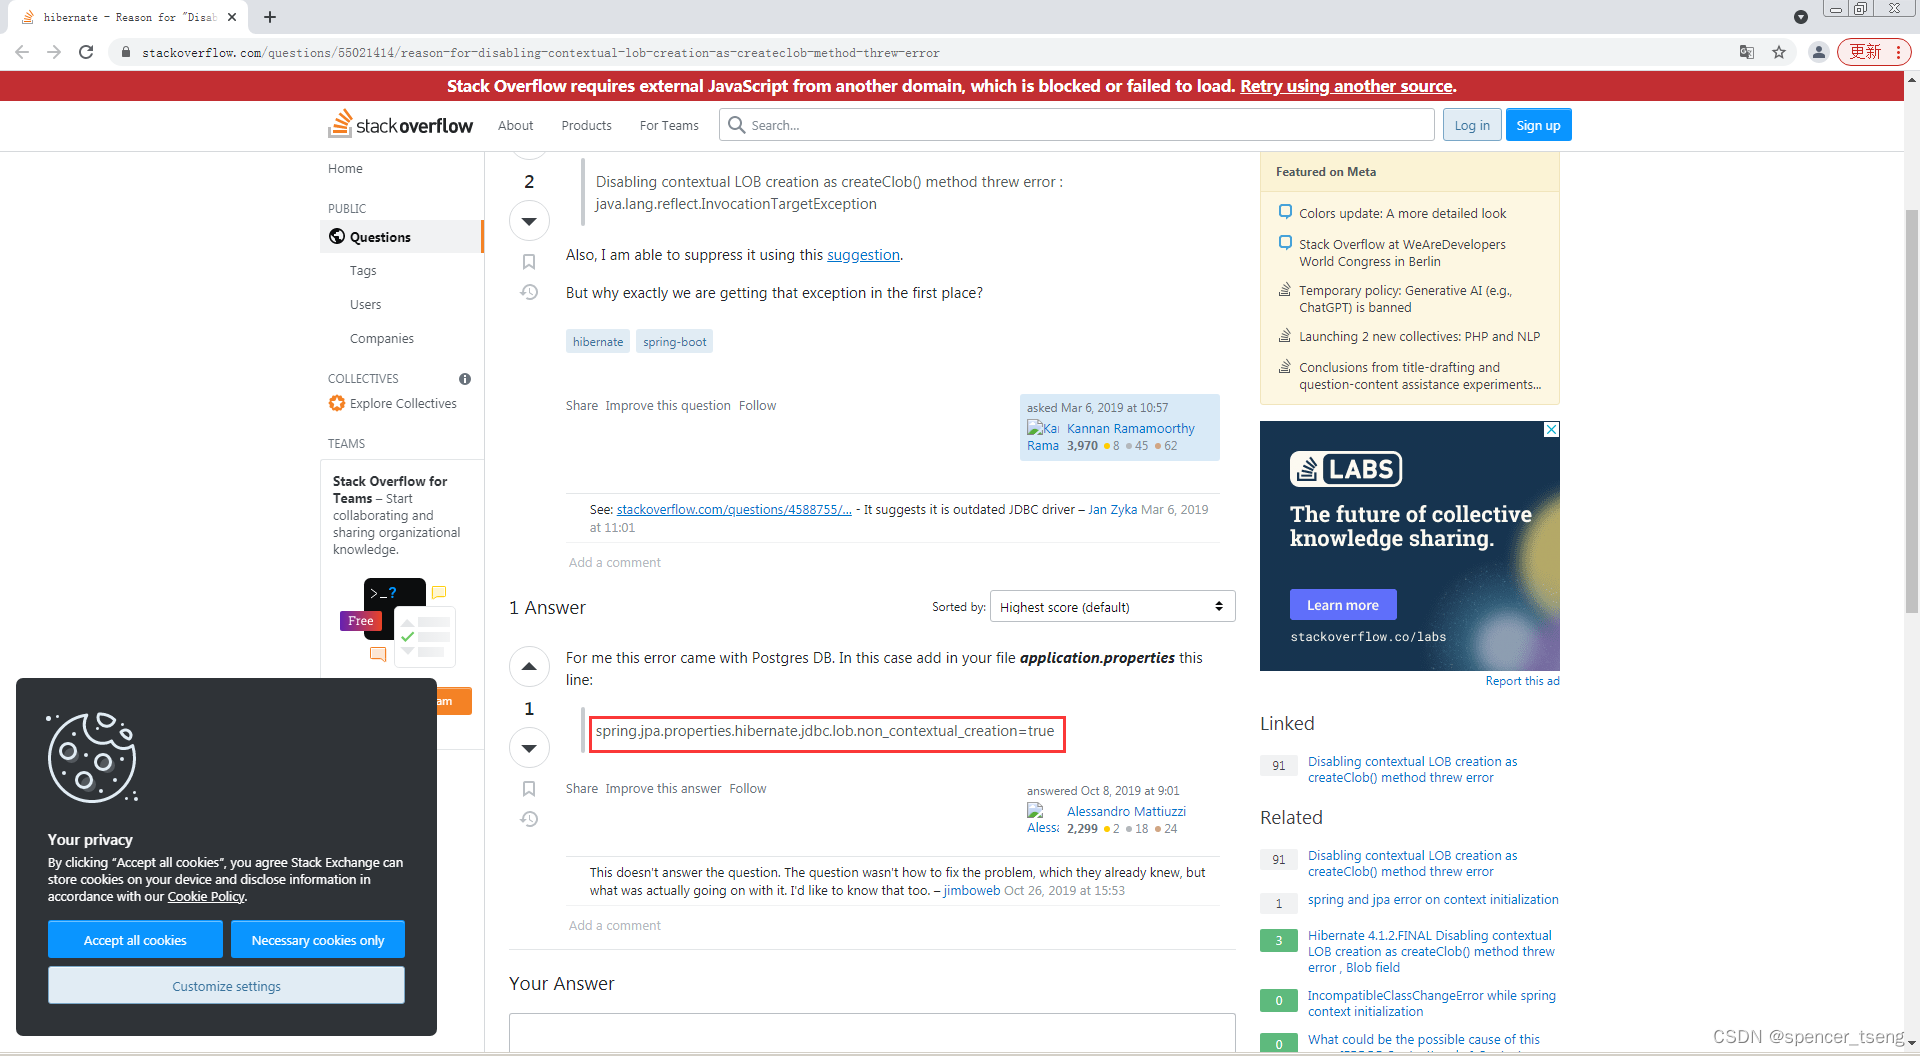The width and height of the screenshot is (1920, 1056).
Task: Open the Products menu
Action: click(x=586, y=125)
